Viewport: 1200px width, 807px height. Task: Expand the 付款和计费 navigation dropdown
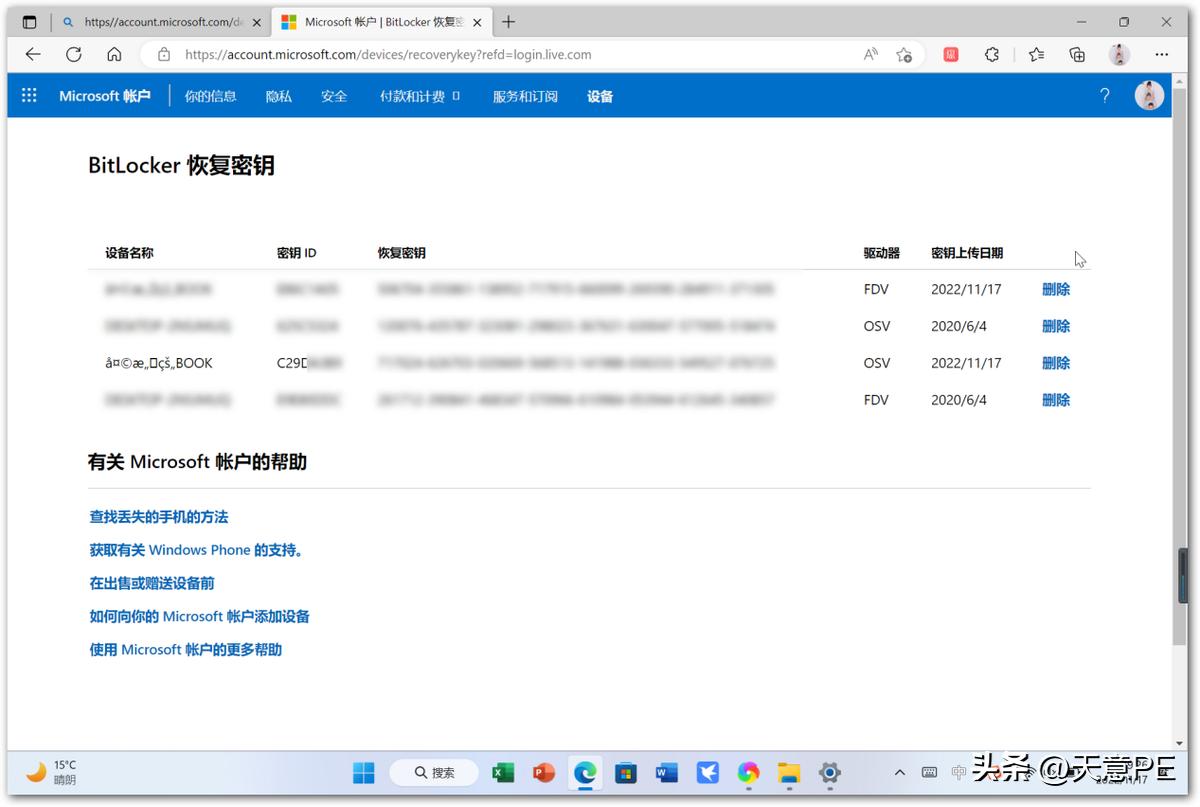(x=413, y=95)
